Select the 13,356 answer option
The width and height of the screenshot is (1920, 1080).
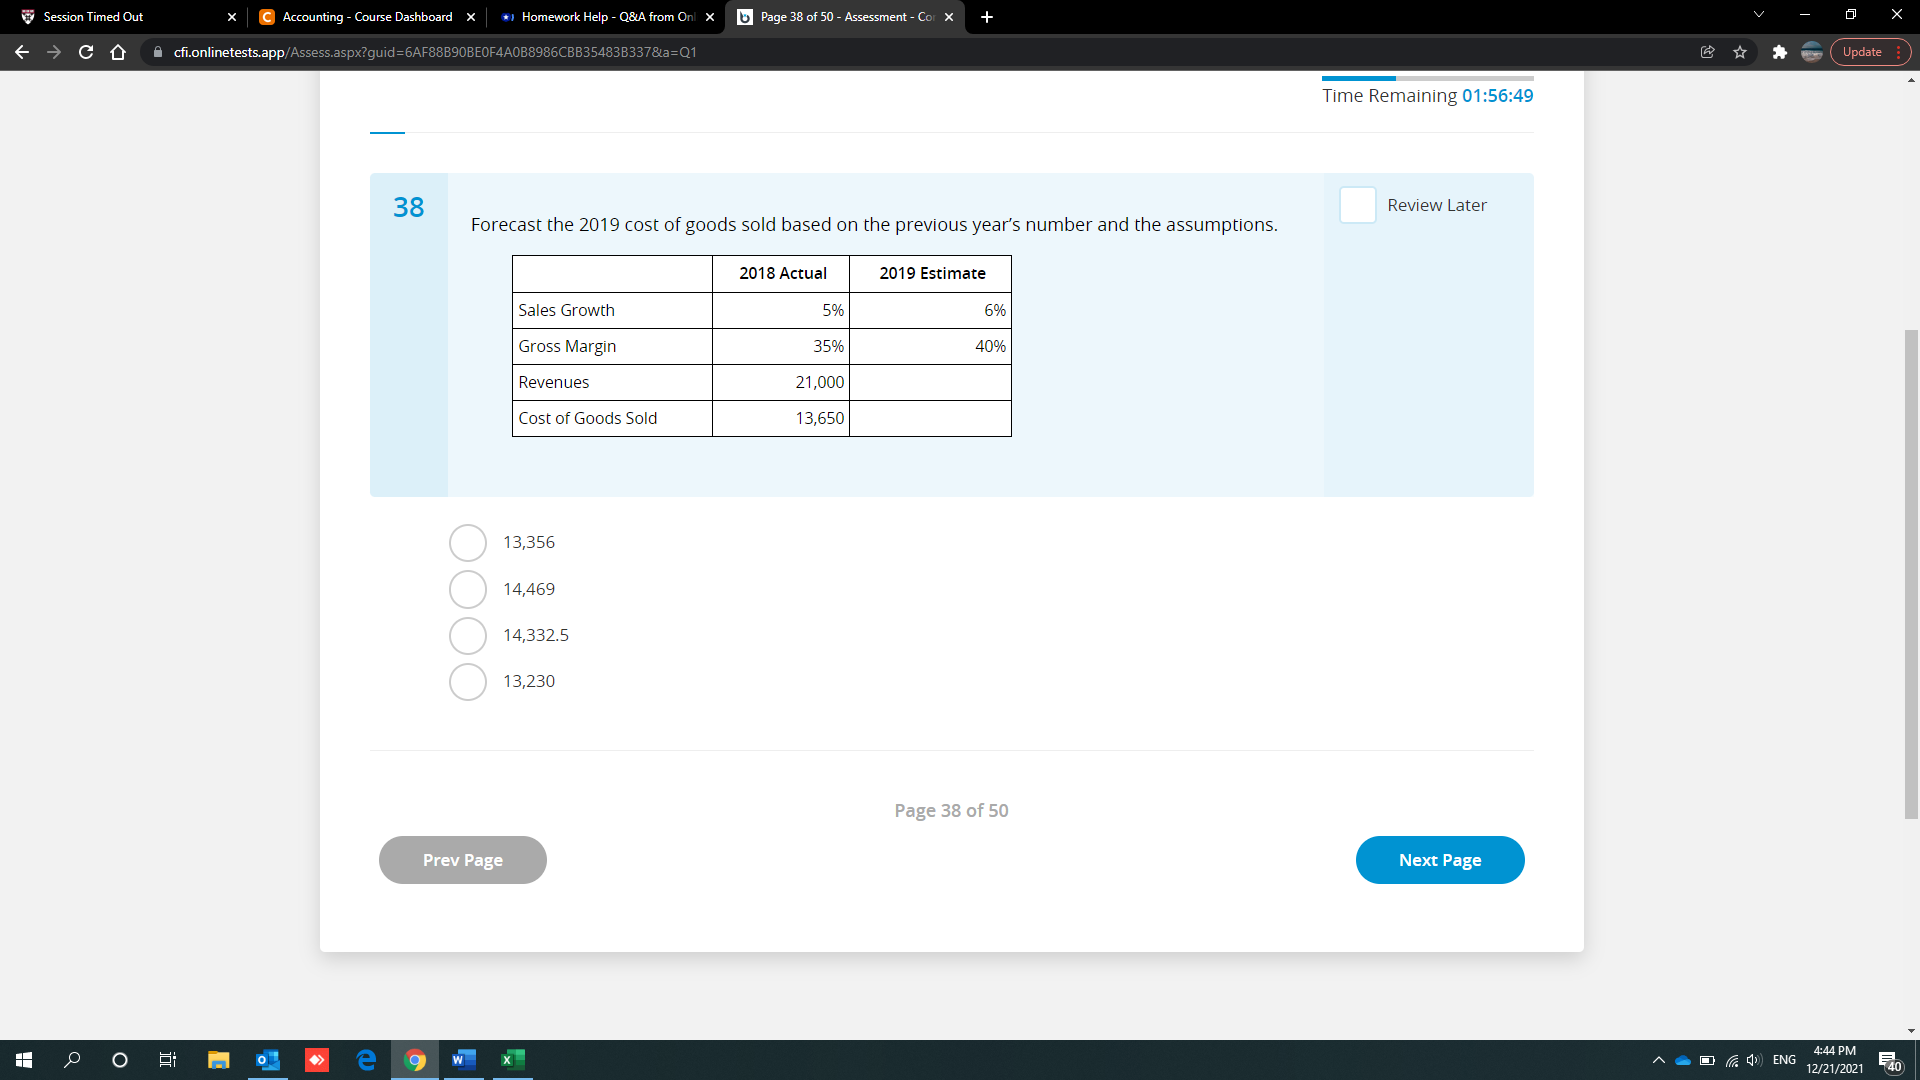467,542
